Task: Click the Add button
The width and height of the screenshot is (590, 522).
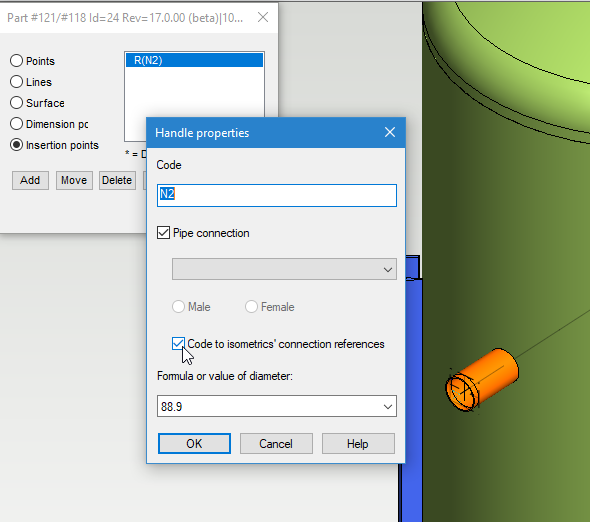Action: point(30,180)
